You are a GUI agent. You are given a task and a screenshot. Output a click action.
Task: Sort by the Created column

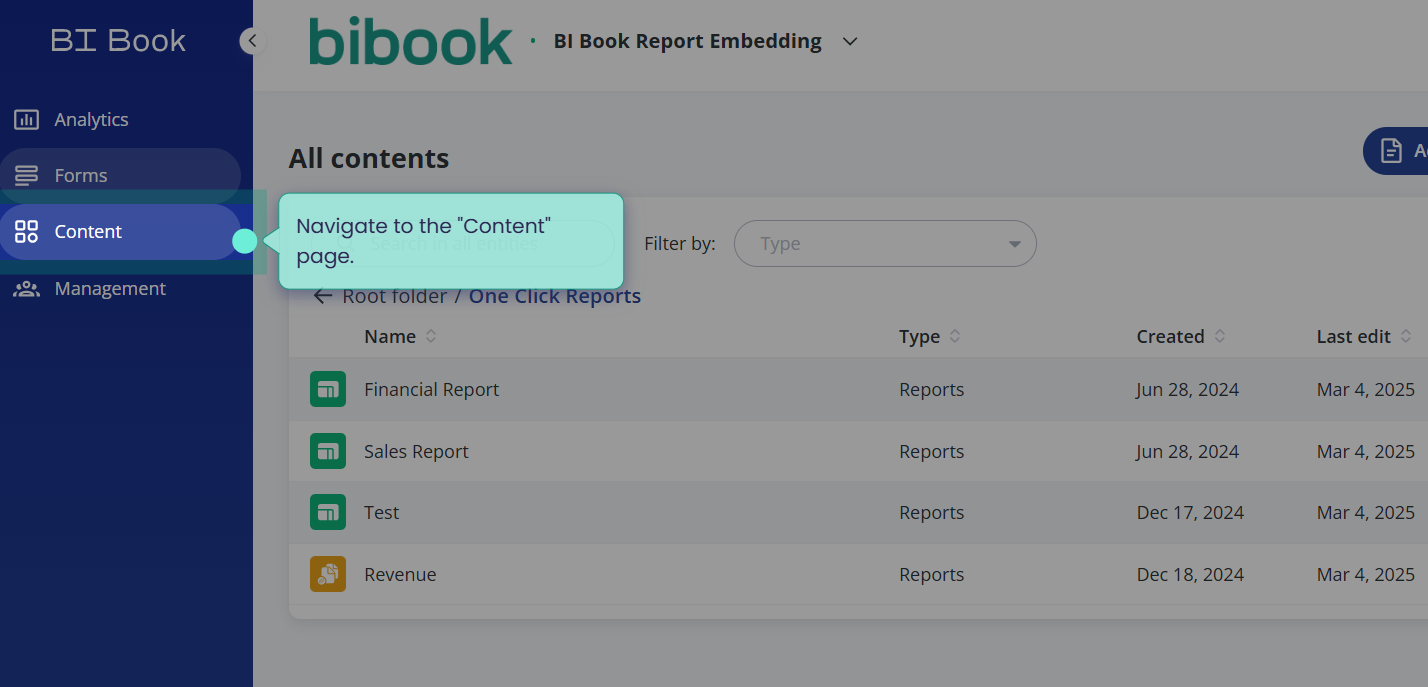click(1181, 336)
